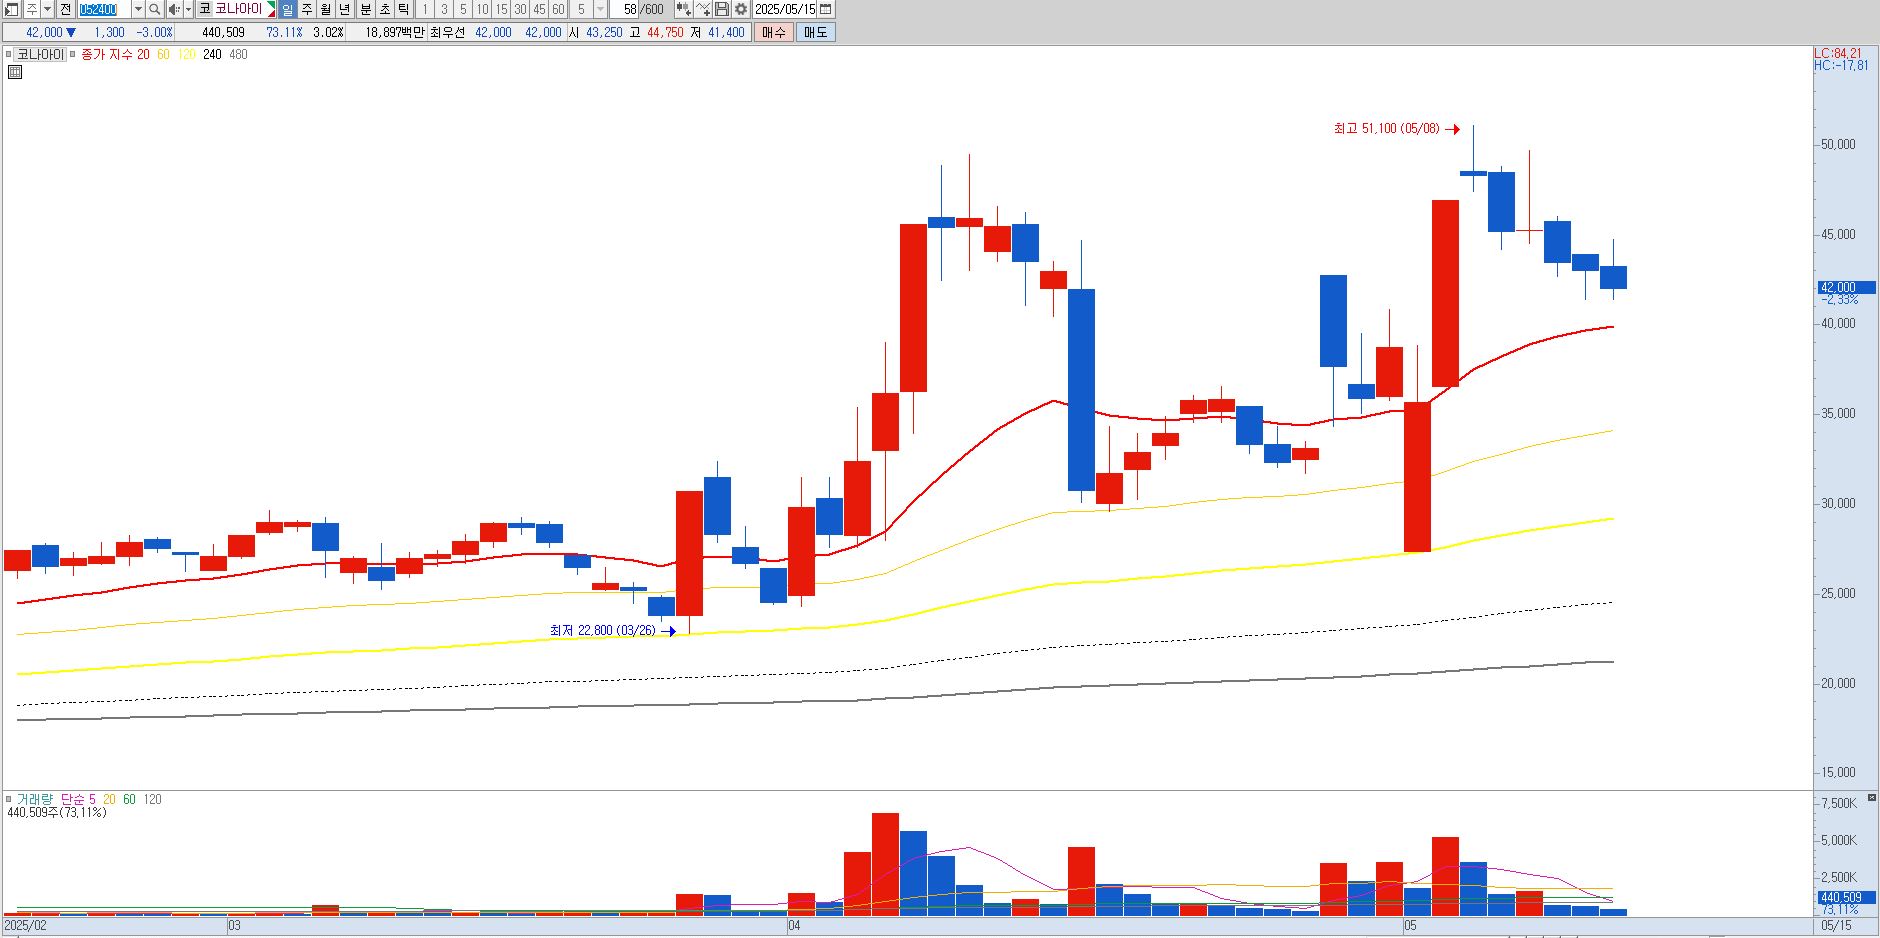The image size is (1880, 938).
Task: Click the green-red flag icon beside 코나아이
Action: [x=270, y=9]
